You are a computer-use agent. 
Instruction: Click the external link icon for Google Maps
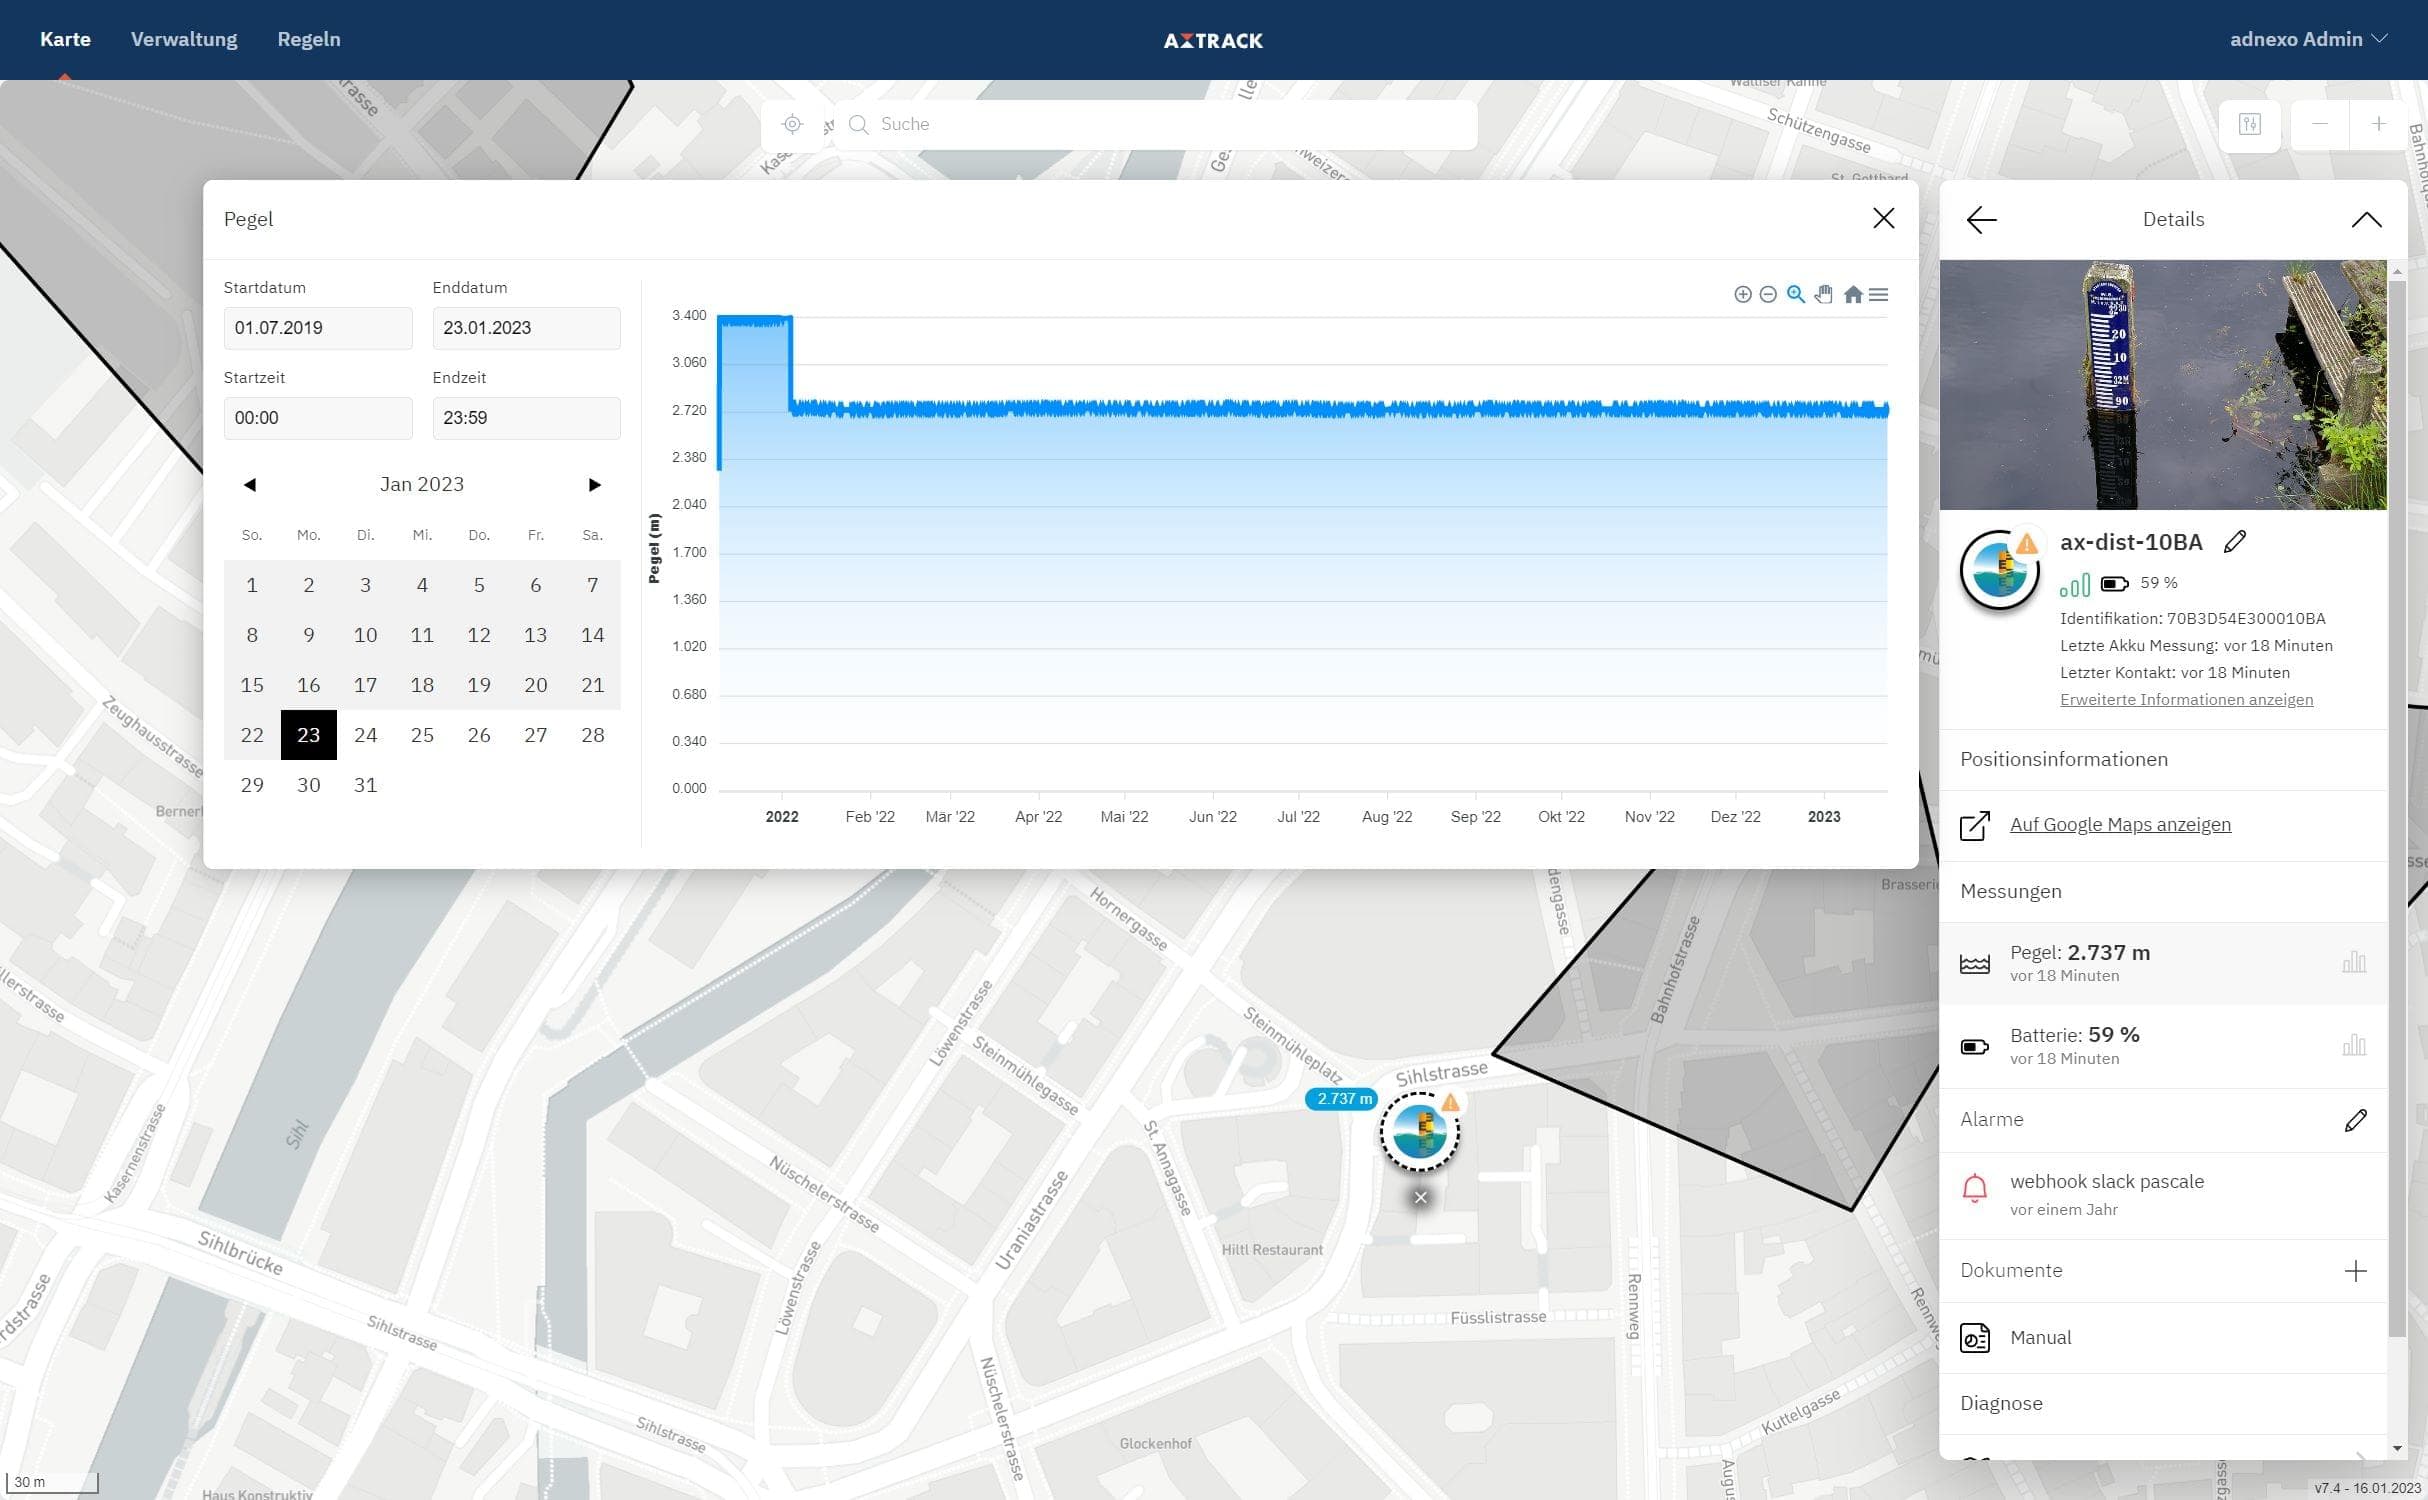1974,826
